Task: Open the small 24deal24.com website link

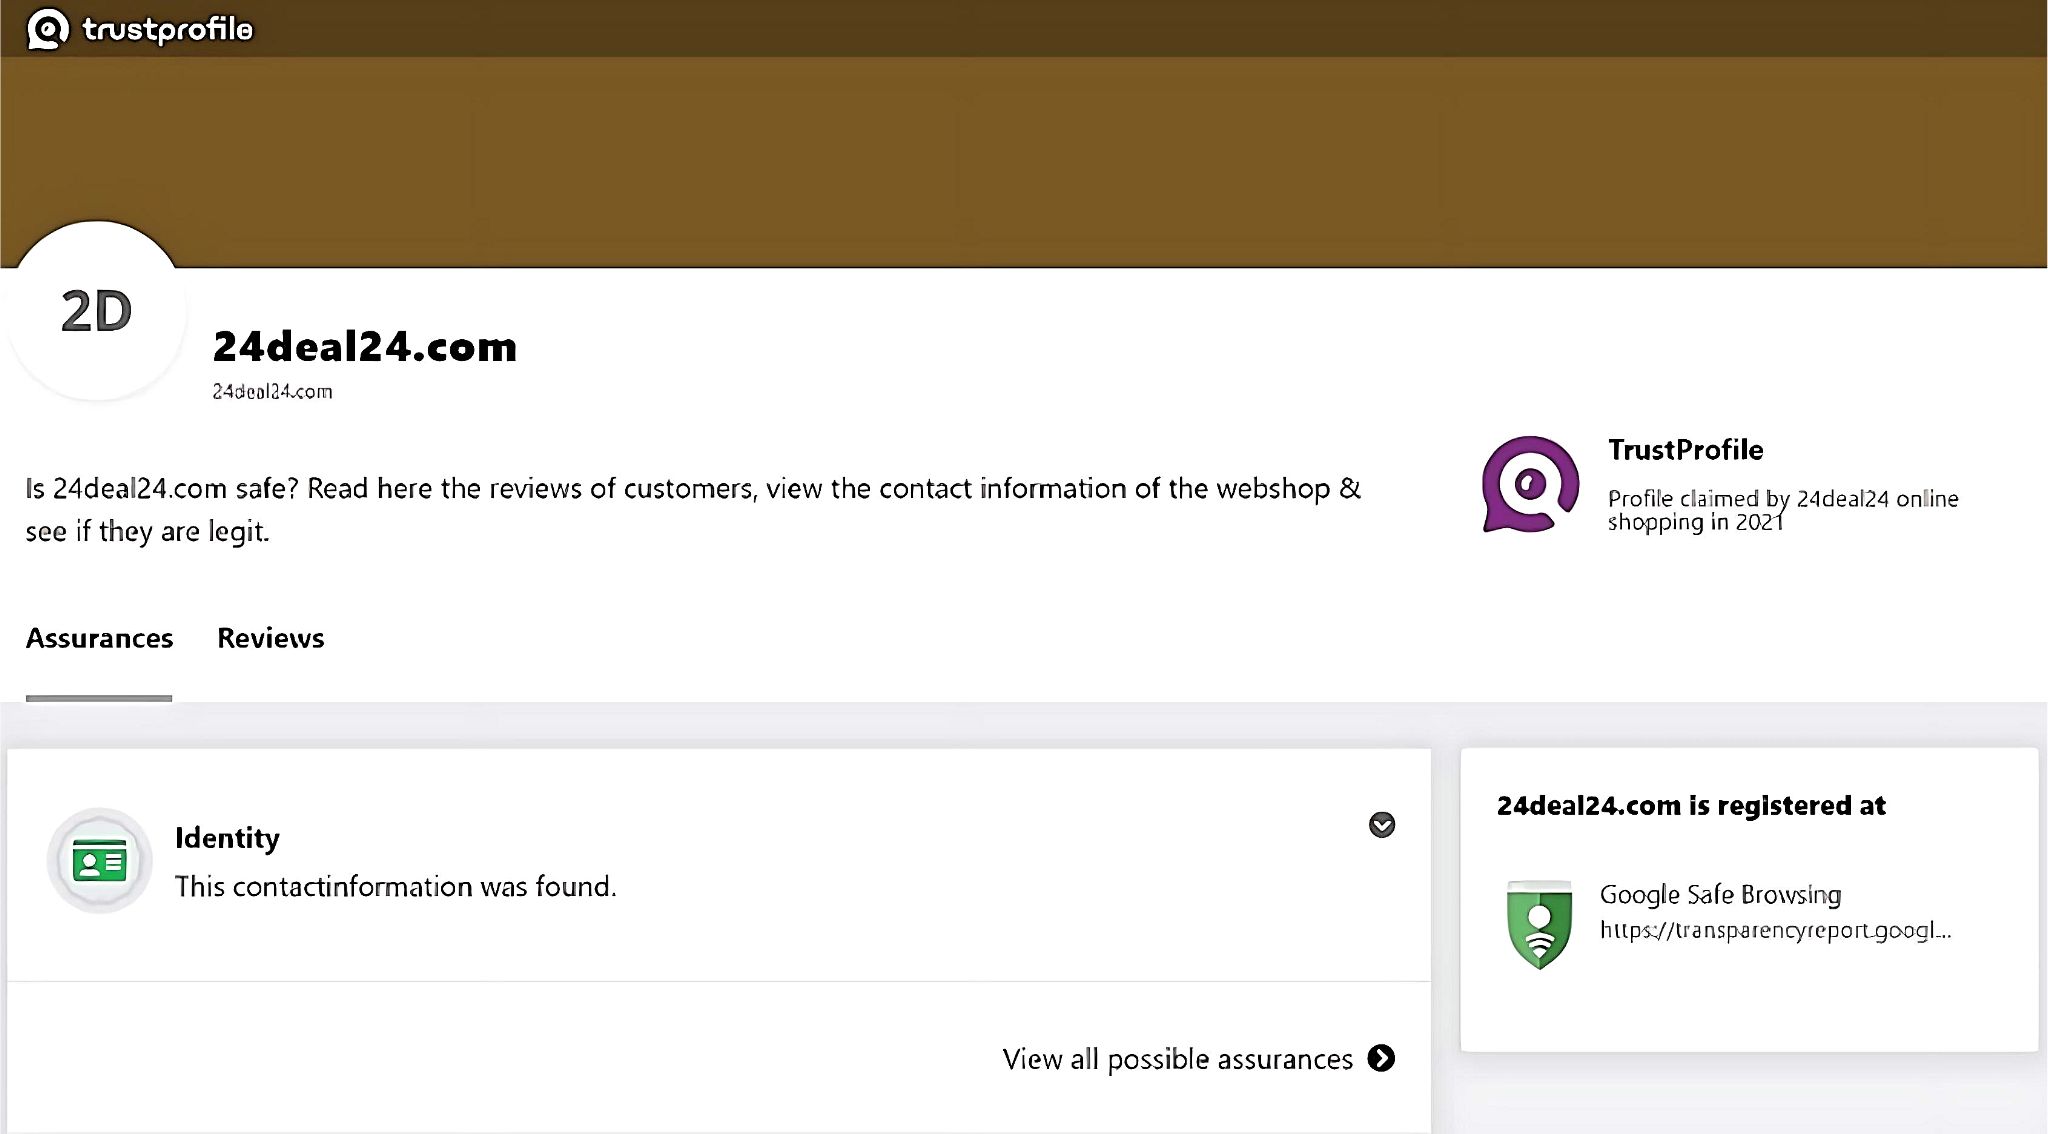Action: point(272,391)
